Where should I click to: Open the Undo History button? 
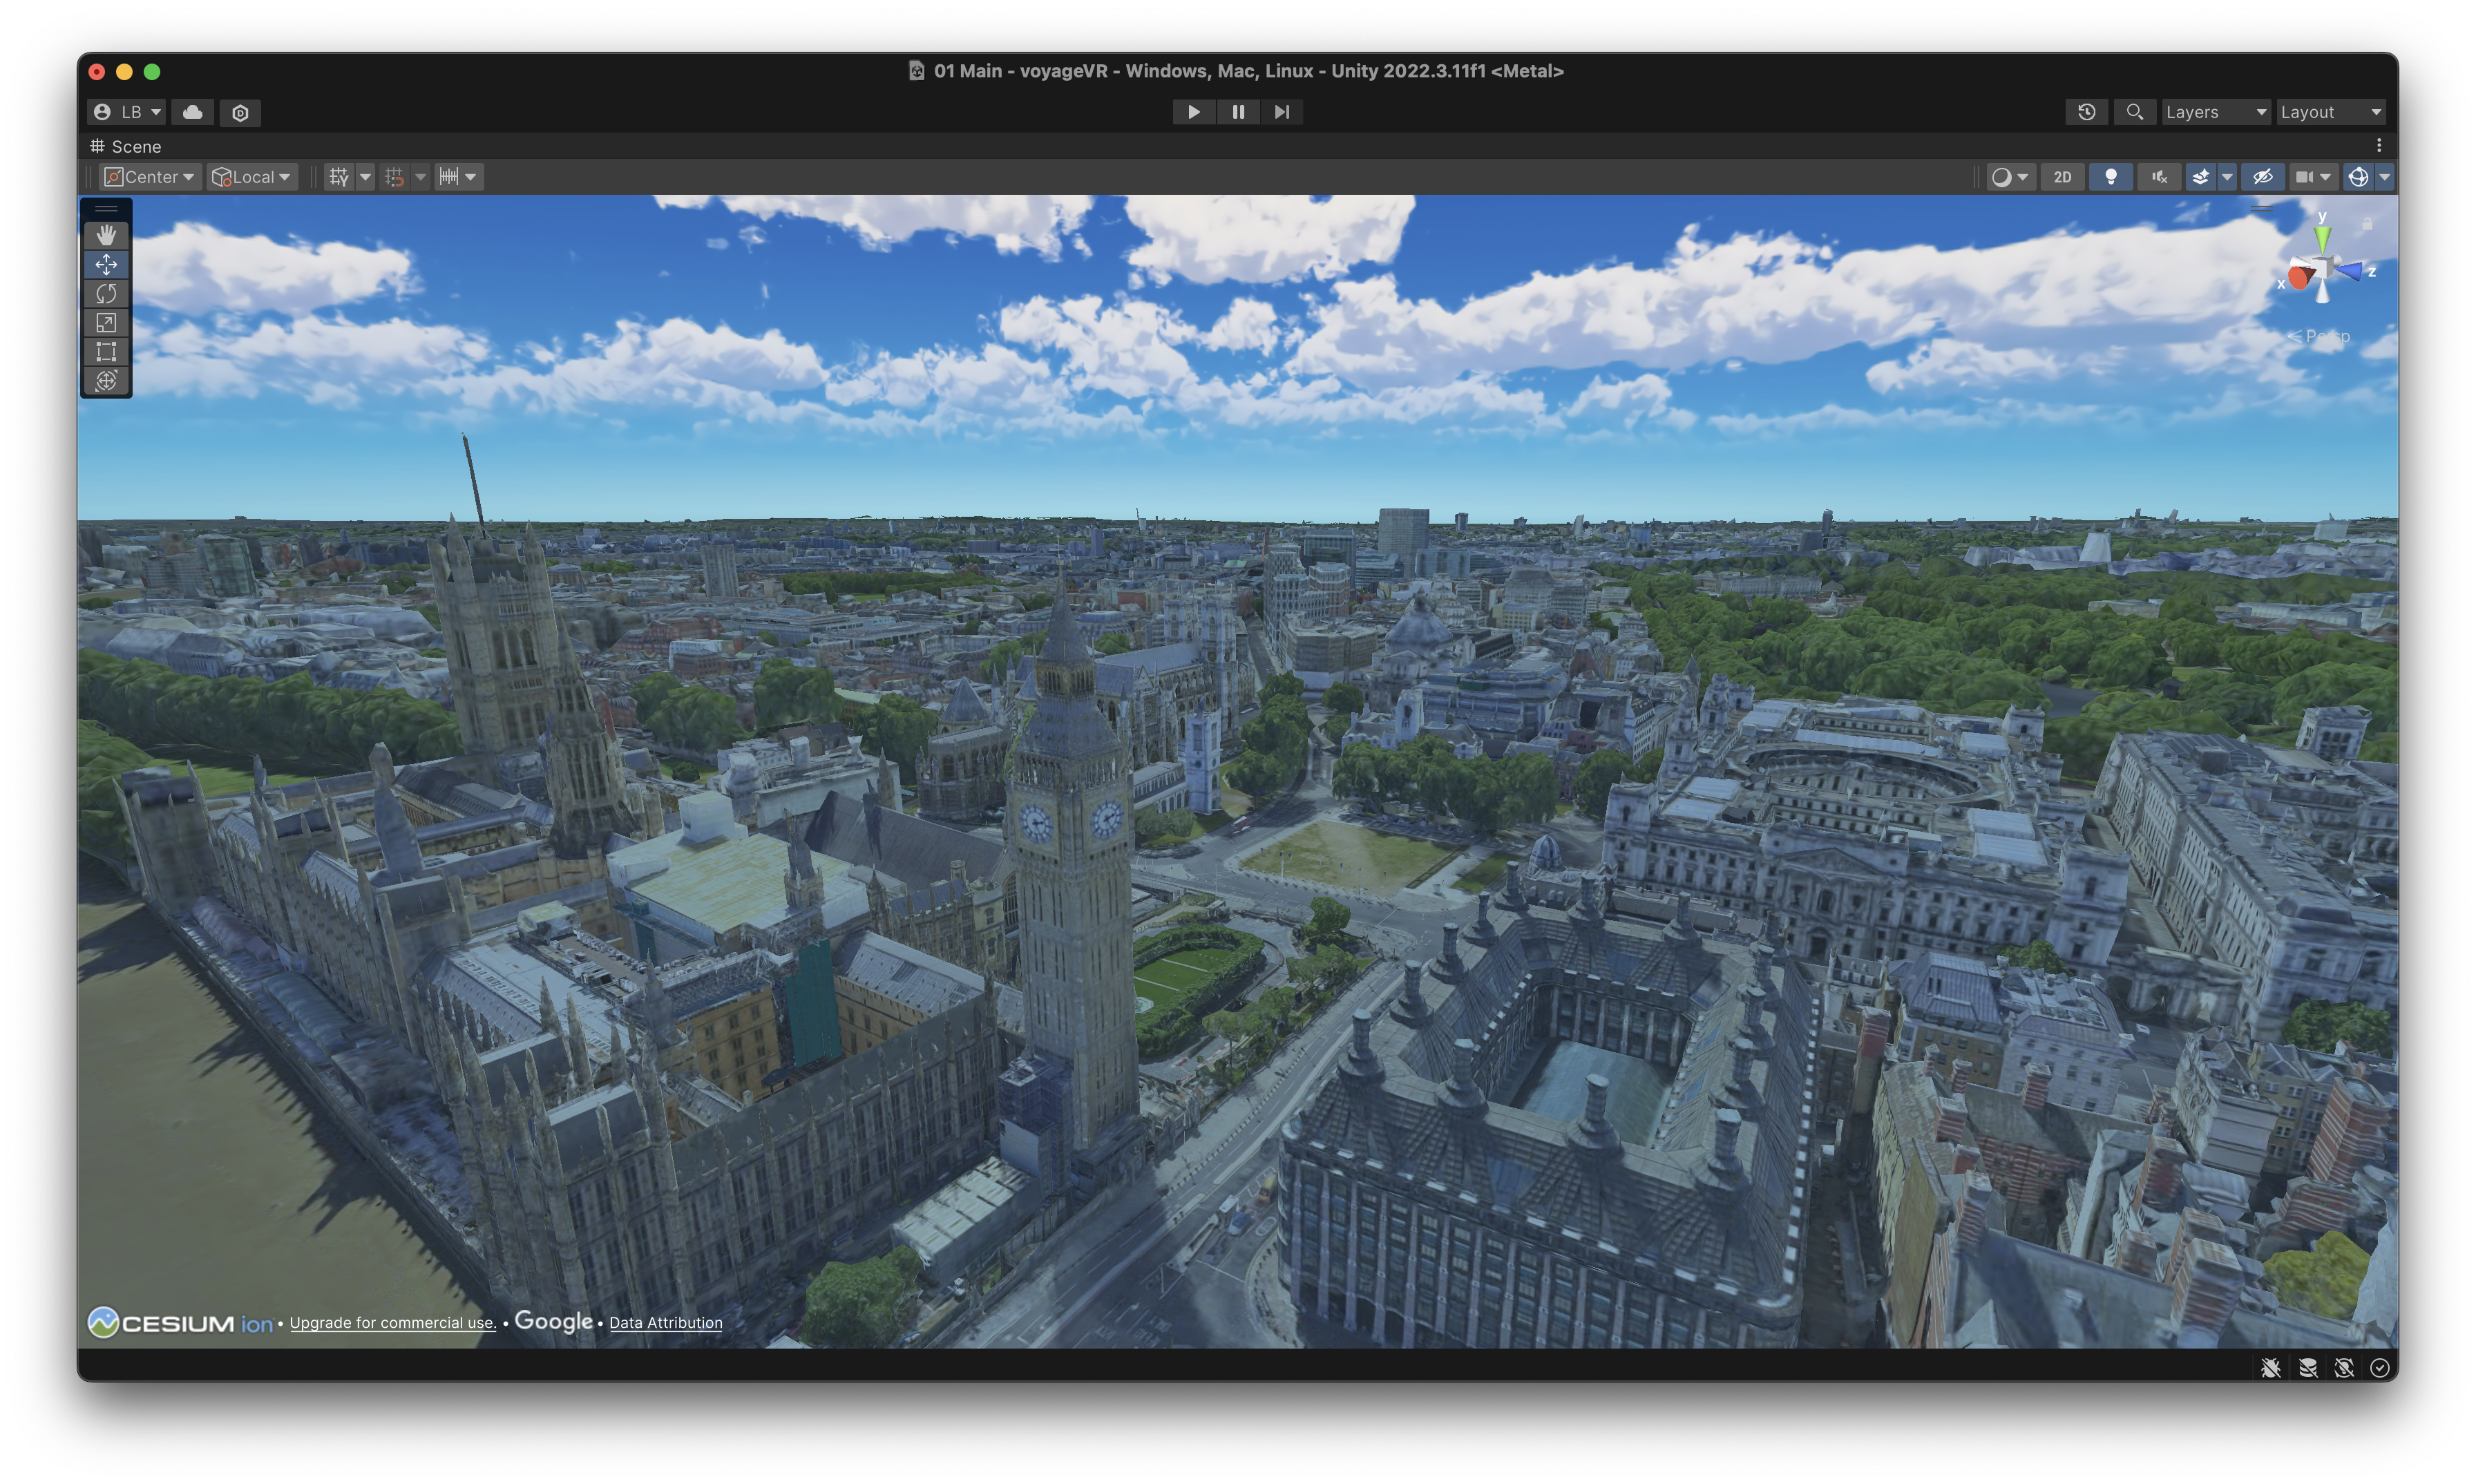click(x=2086, y=112)
